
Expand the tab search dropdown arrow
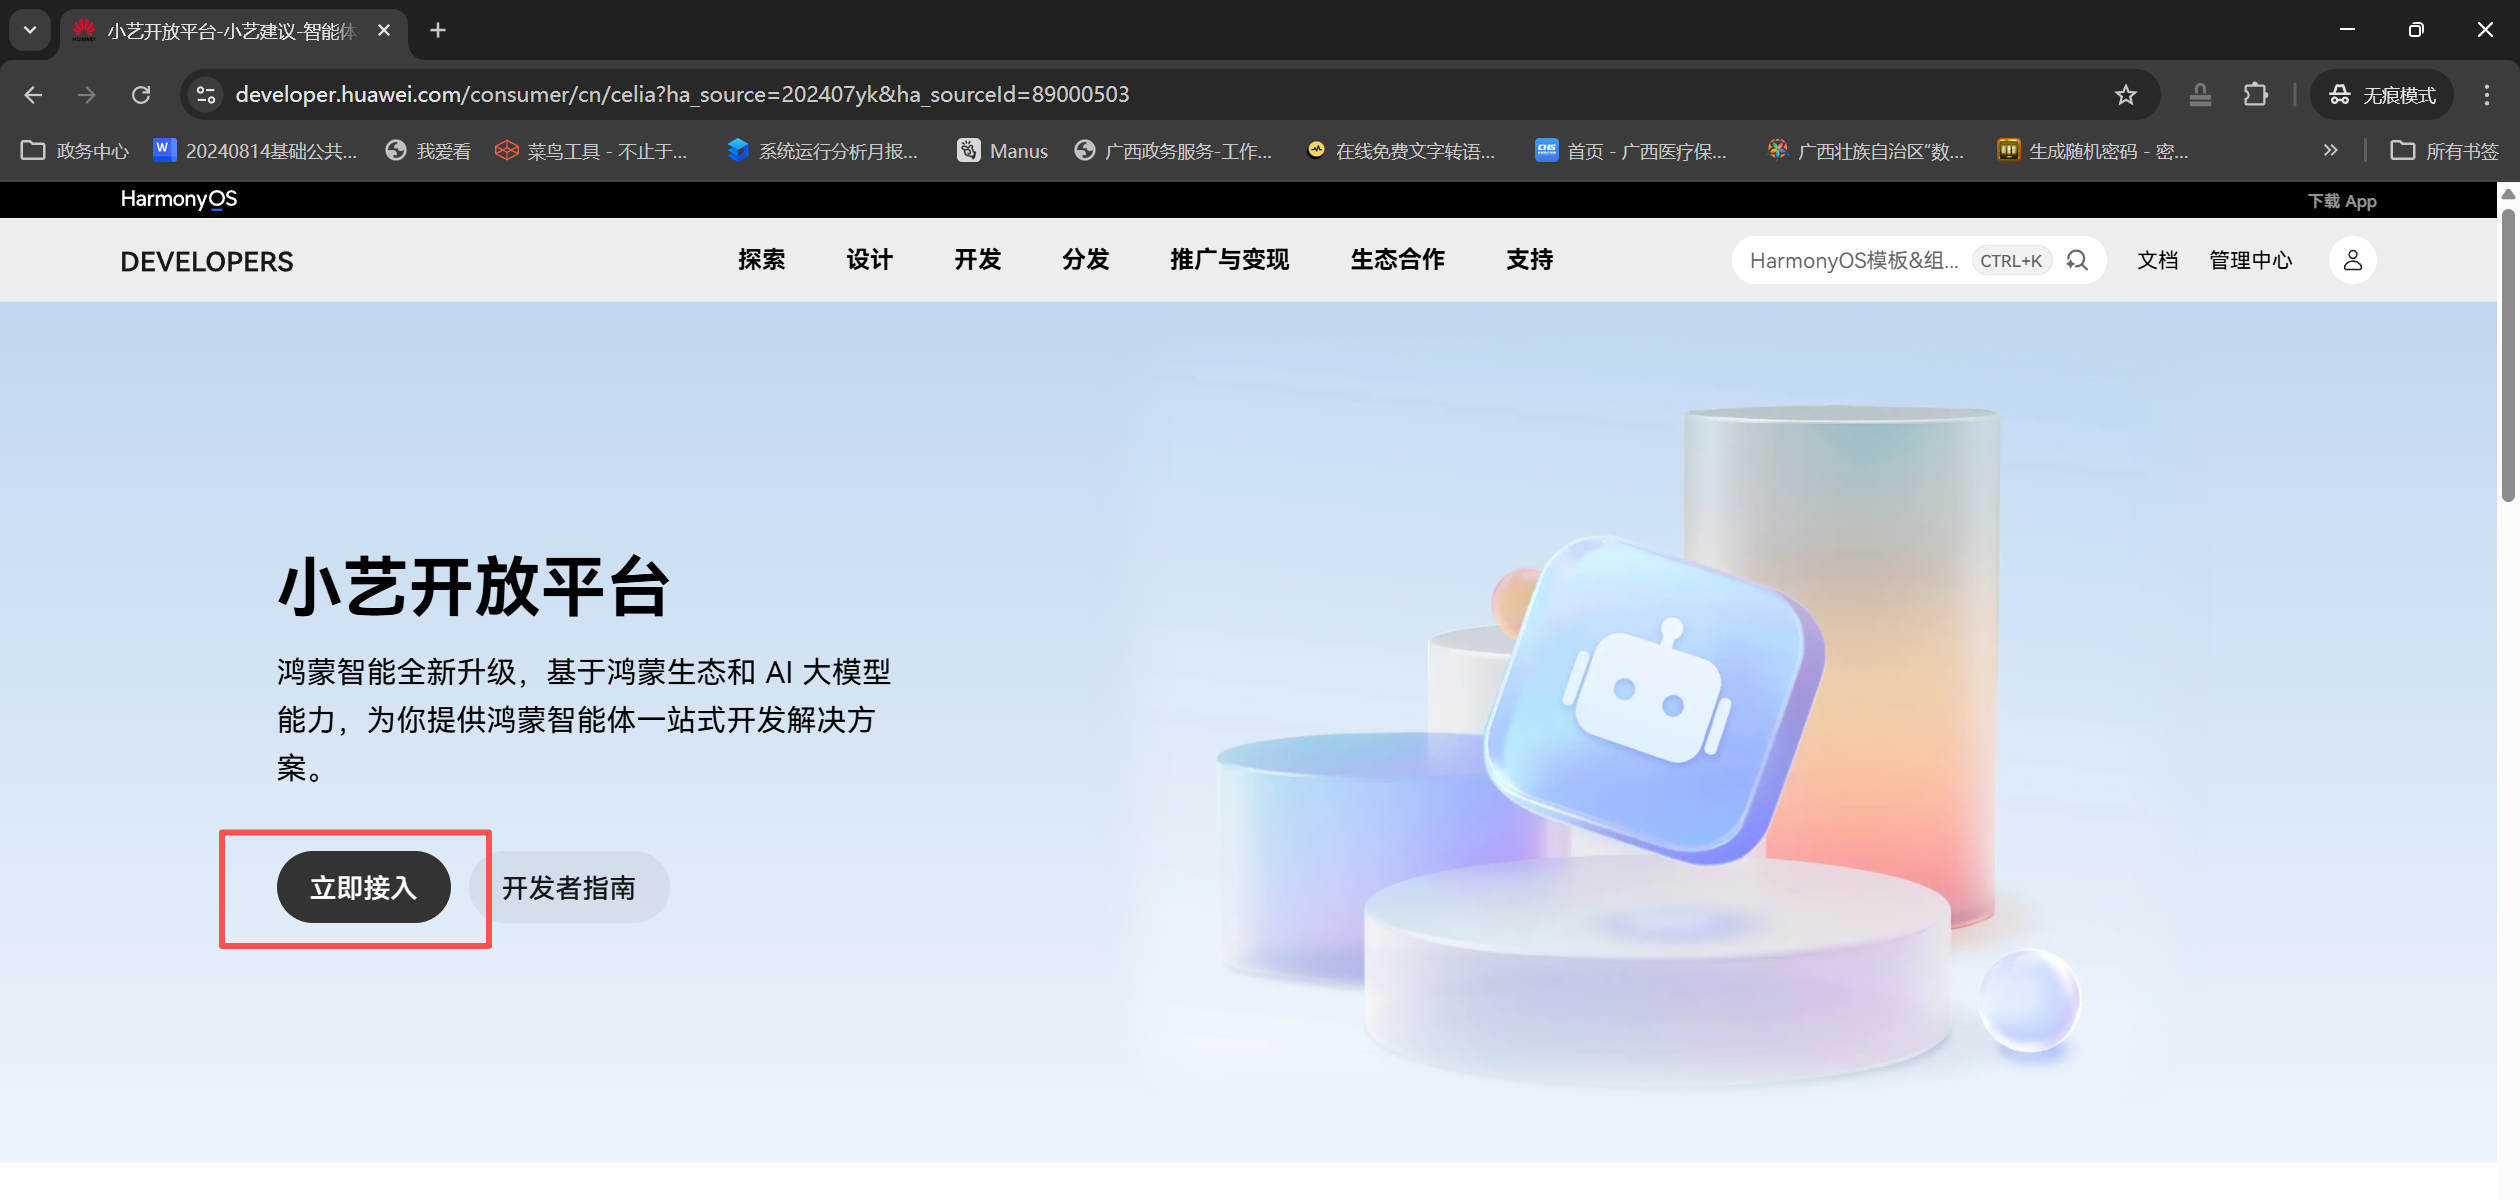pyautogui.click(x=30, y=30)
